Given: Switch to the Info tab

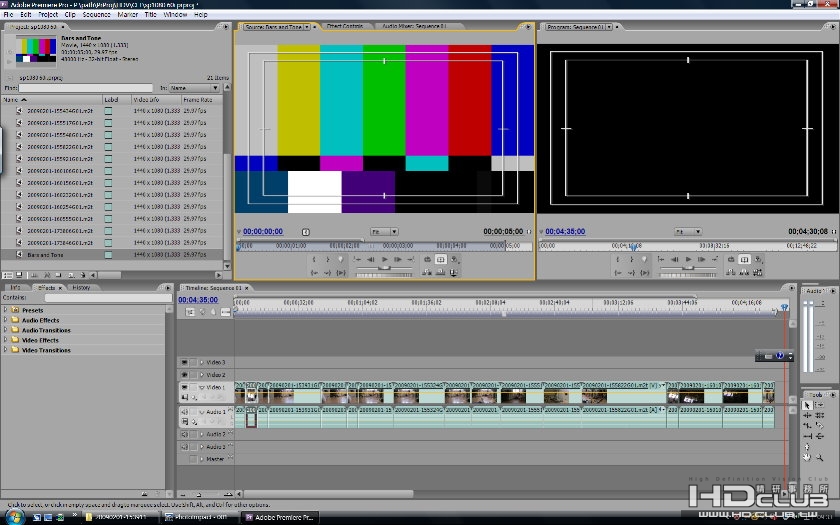Looking at the screenshot, I should [16, 288].
